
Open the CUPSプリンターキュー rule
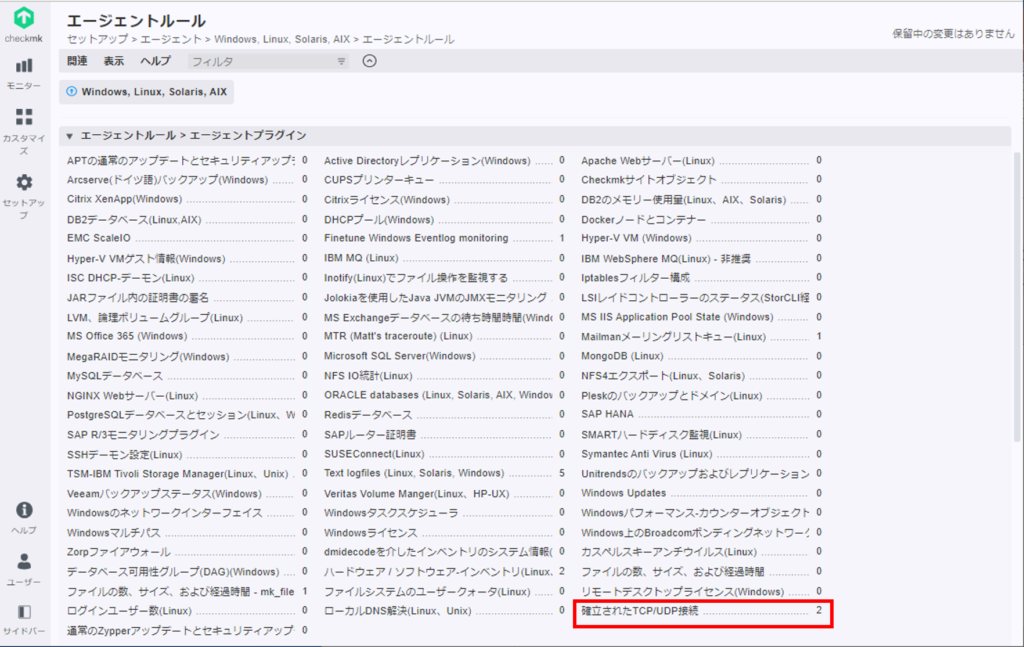pyautogui.click(x=379, y=180)
